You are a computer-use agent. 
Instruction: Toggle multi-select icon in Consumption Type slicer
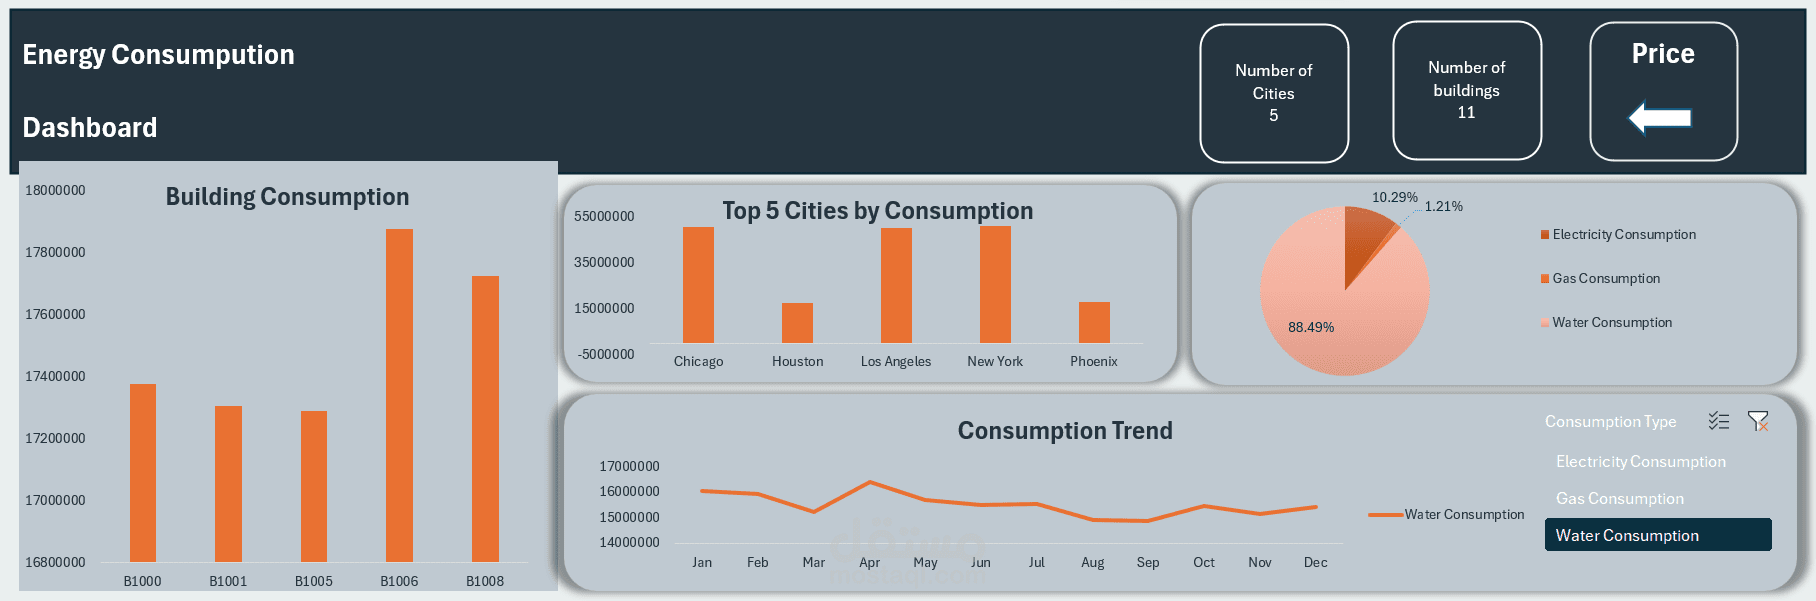(x=1719, y=421)
